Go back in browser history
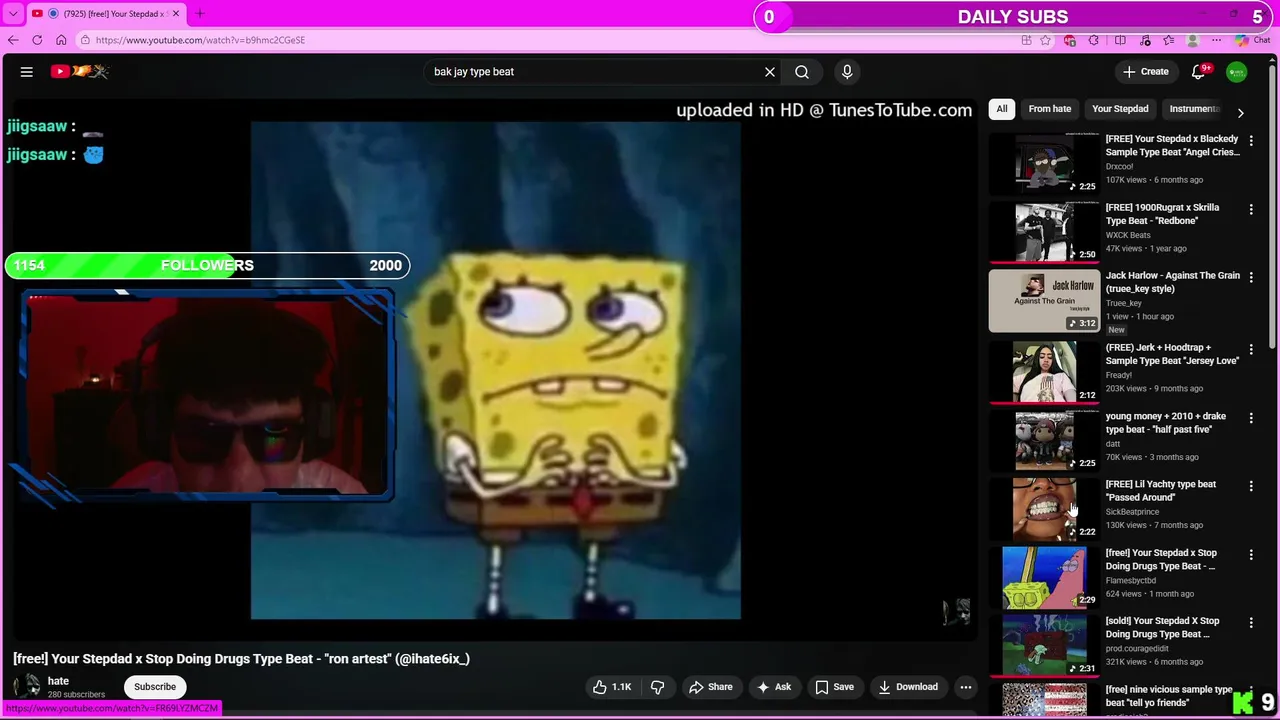 pyautogui.click(x=13, y=40)
